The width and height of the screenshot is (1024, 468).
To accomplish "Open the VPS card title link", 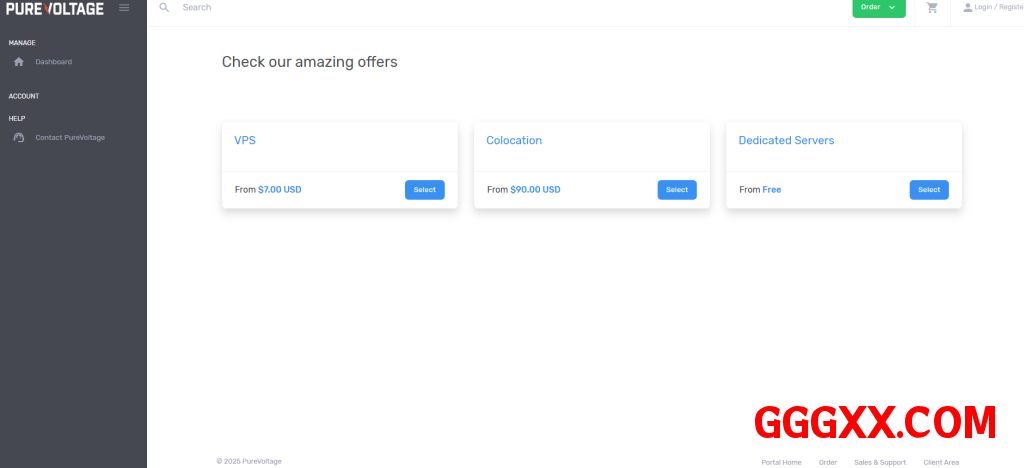I will (x=245, y=141).
